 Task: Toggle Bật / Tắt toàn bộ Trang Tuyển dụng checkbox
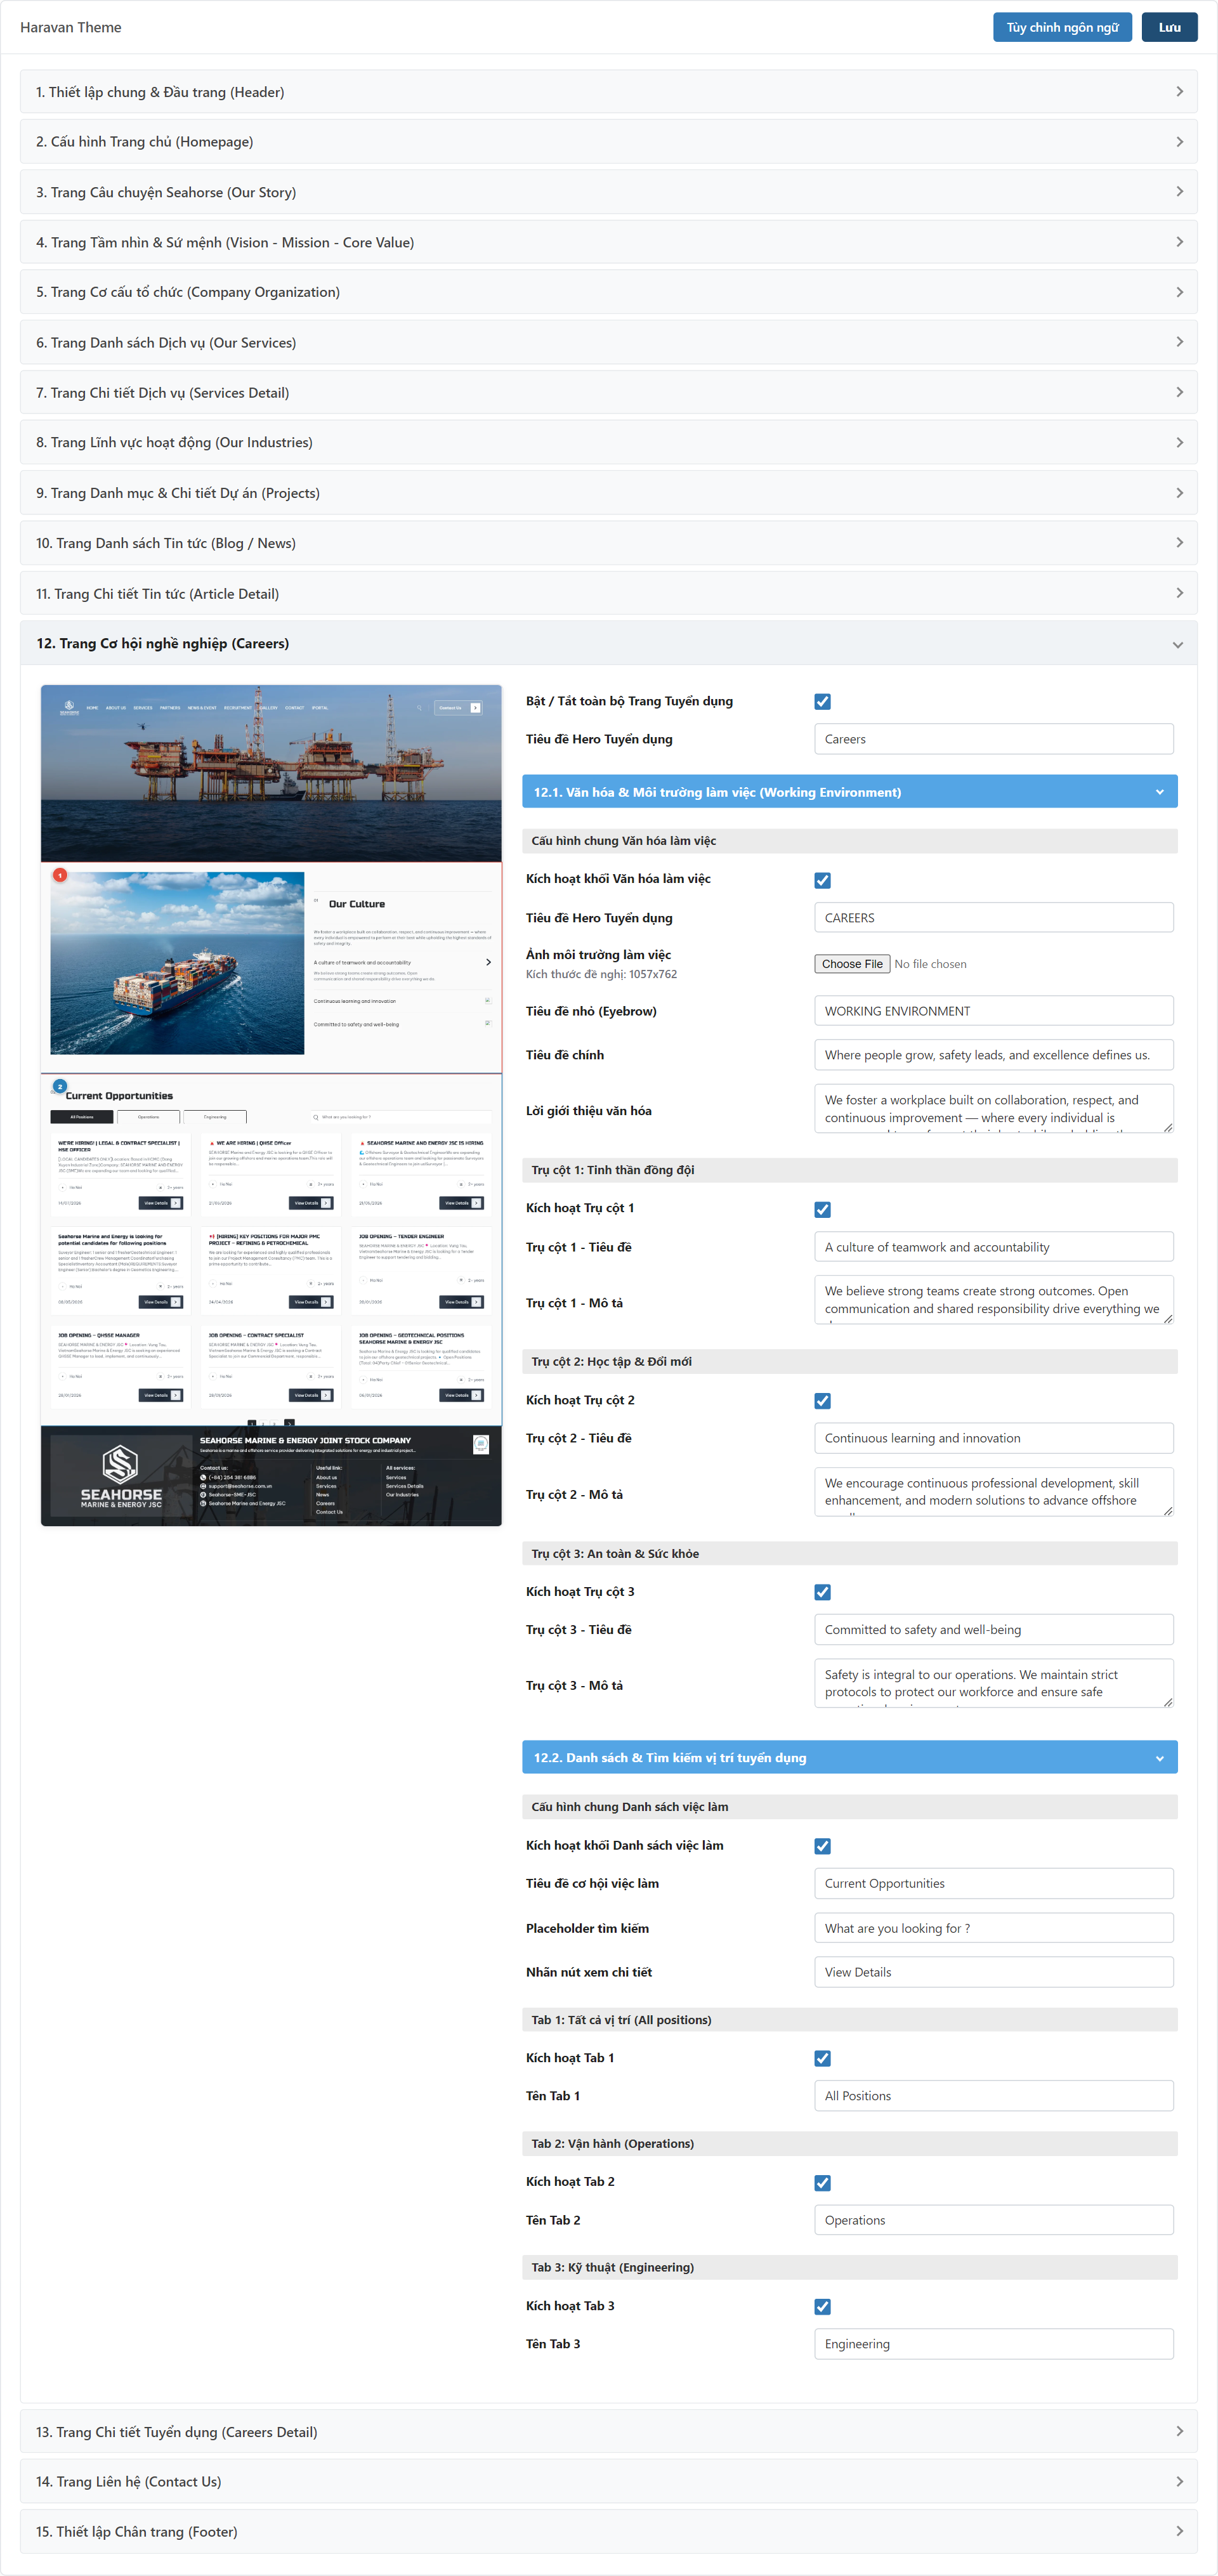point(822,702)
